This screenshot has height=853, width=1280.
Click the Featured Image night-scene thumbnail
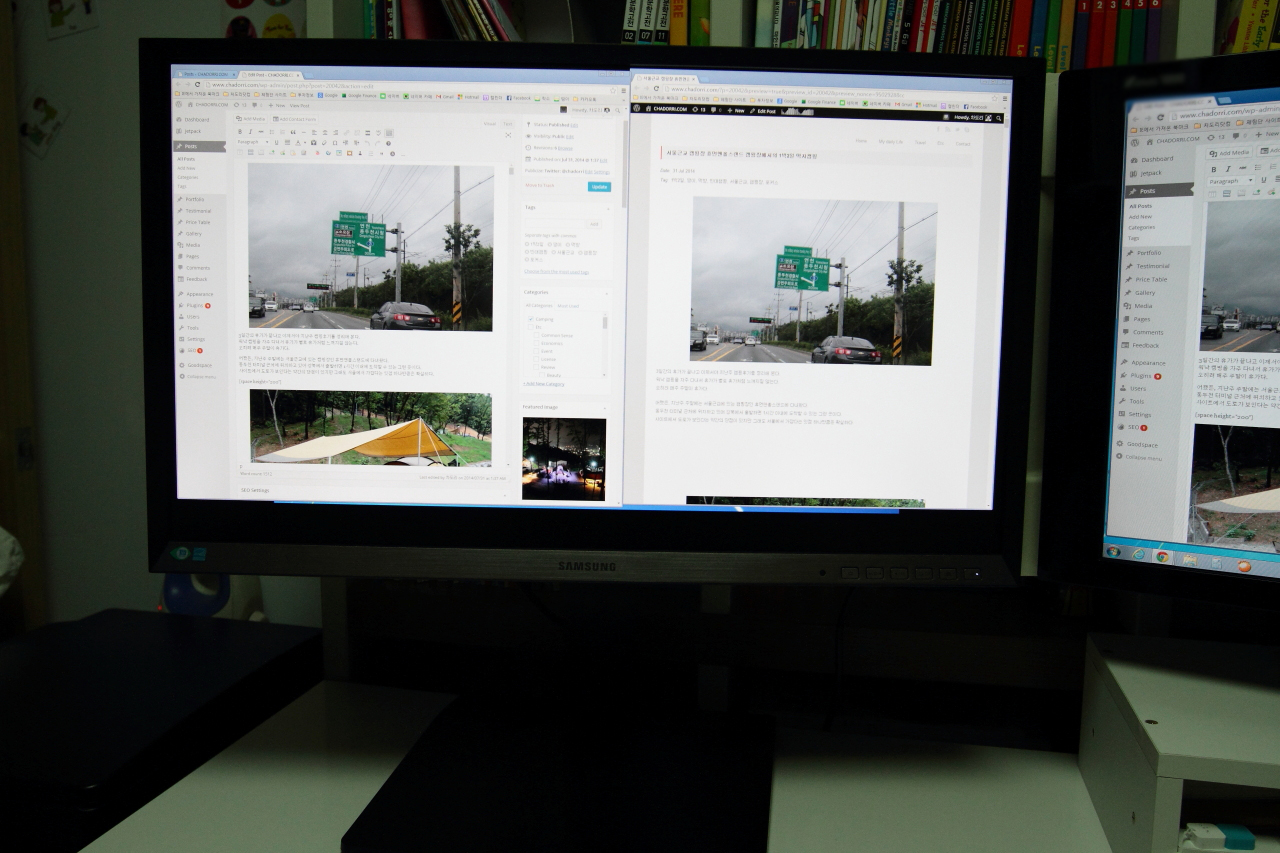click(x=564, y=459)
